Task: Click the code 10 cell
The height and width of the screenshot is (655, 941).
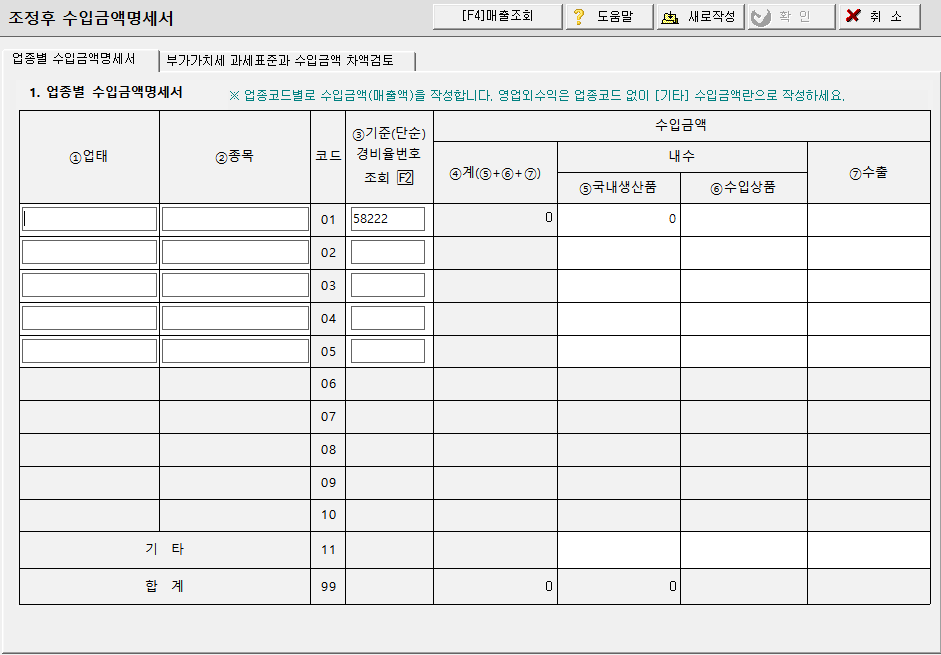Action: 328,515
